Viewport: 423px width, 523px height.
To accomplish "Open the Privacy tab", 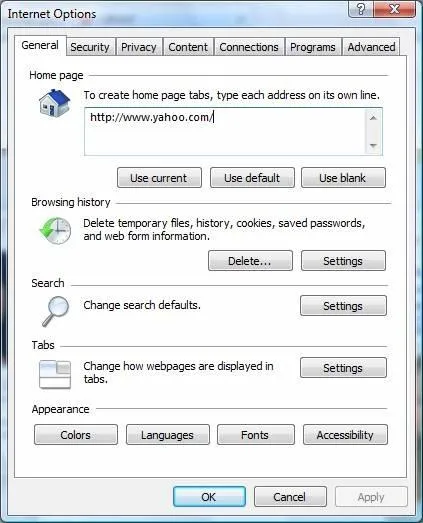I will [138, 47].
